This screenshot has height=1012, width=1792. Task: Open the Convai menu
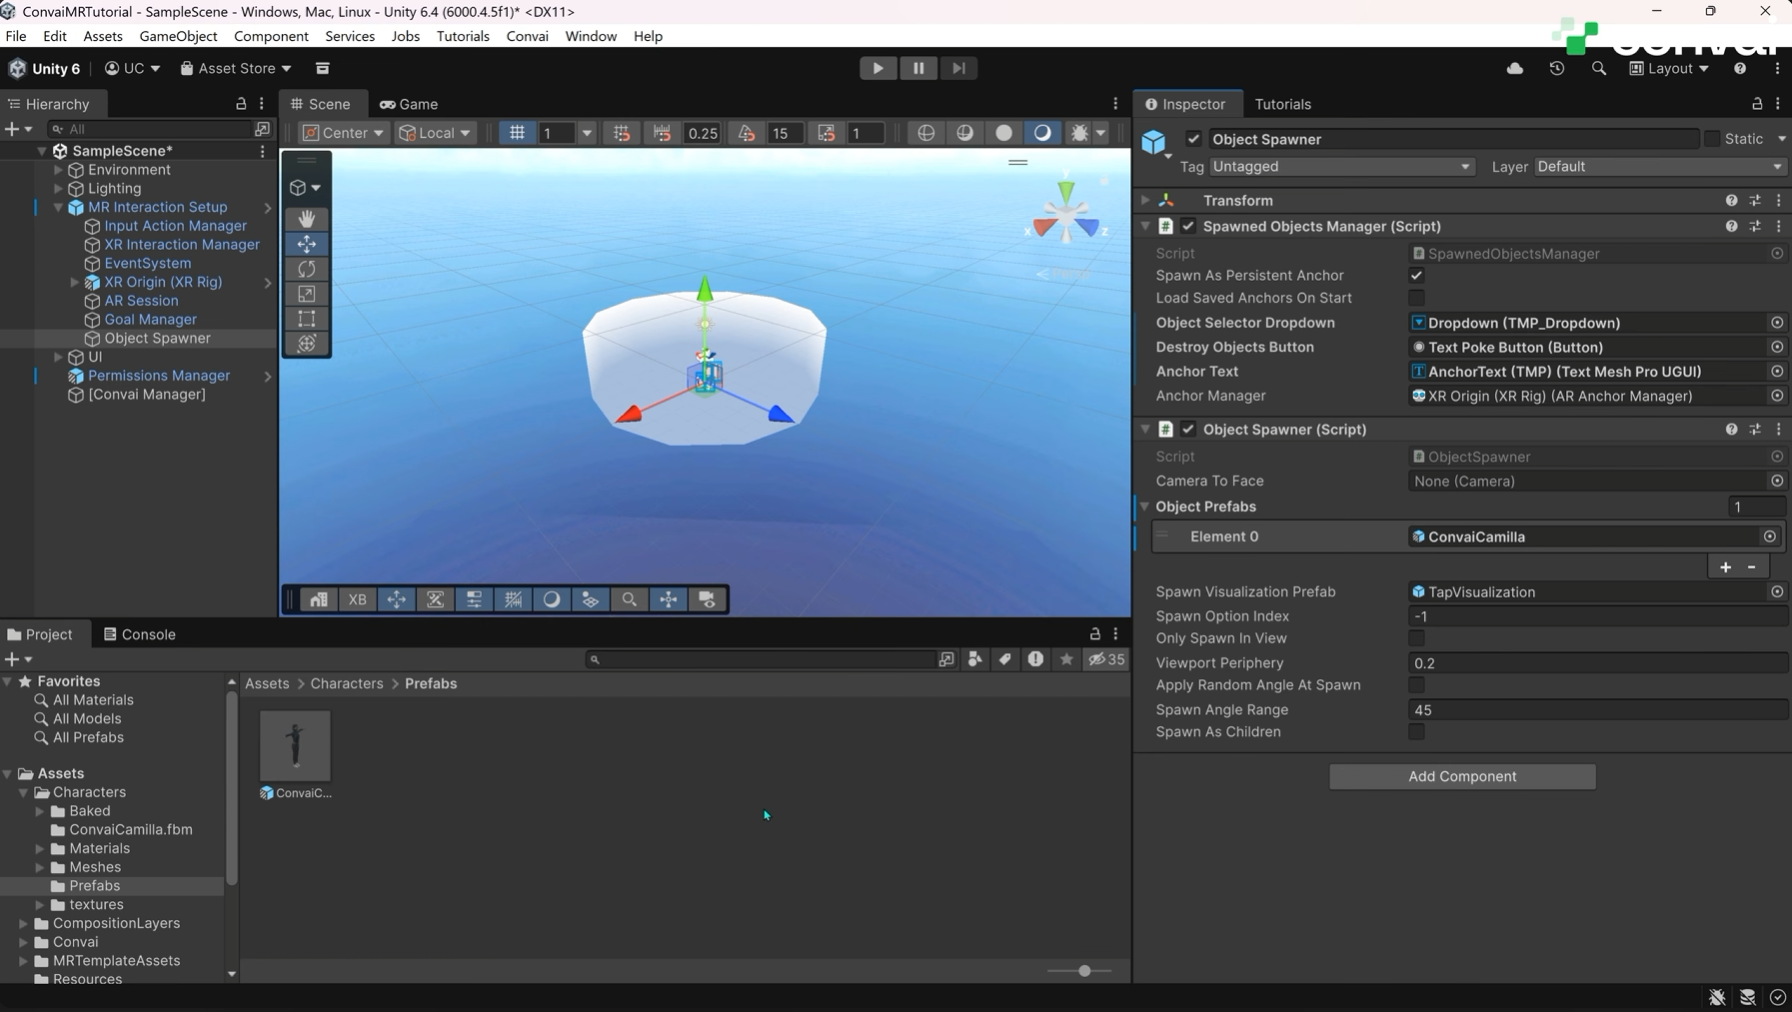point(527,36)
